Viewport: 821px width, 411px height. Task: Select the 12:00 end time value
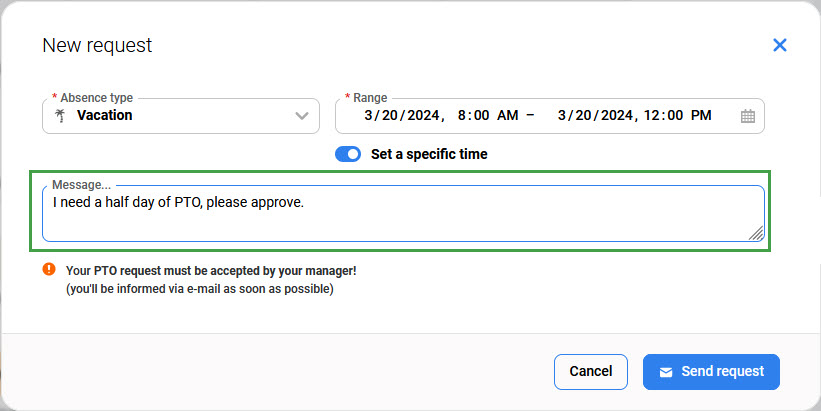[x=664, y=116]
